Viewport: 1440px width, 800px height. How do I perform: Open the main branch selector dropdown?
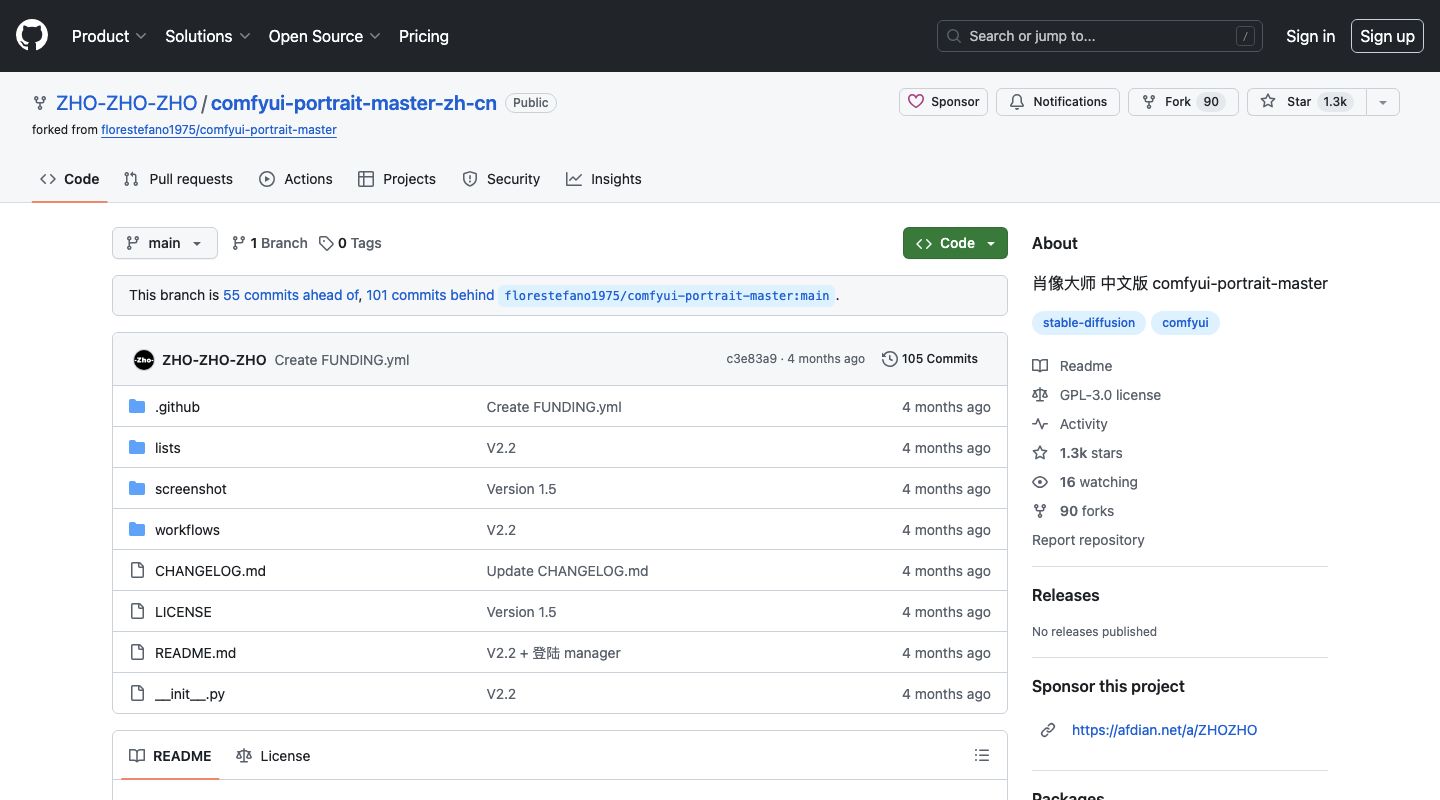click(165, 243)
